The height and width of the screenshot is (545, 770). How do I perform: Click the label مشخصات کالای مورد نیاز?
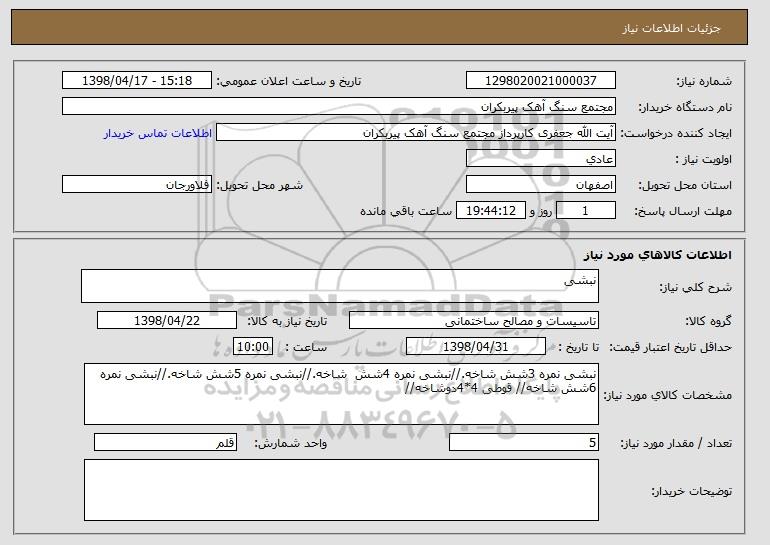pos(667,395)
